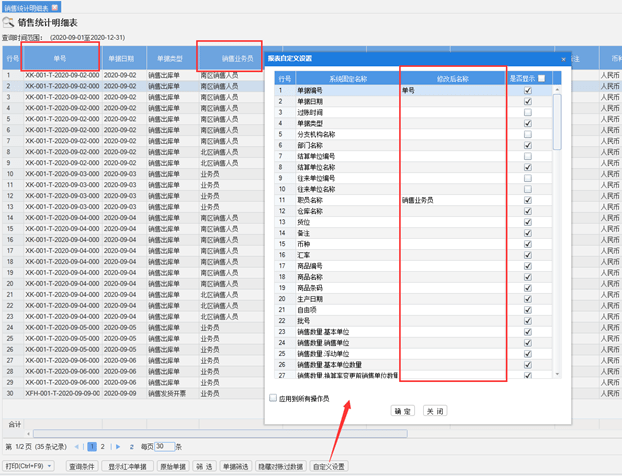Click the 关闭 button in dialog
This screenshot has width=622, height=476.
pyautogui.click(x=435, y=411)
